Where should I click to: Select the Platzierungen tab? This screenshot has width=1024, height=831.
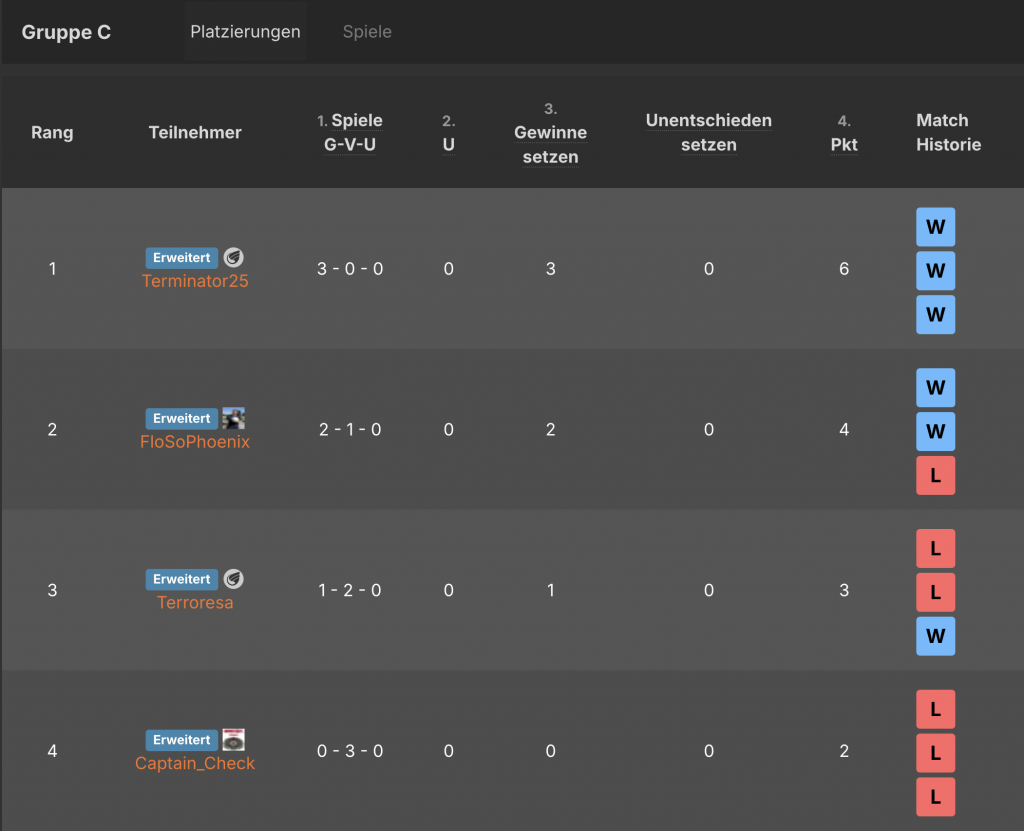click(x=245, y=32)
